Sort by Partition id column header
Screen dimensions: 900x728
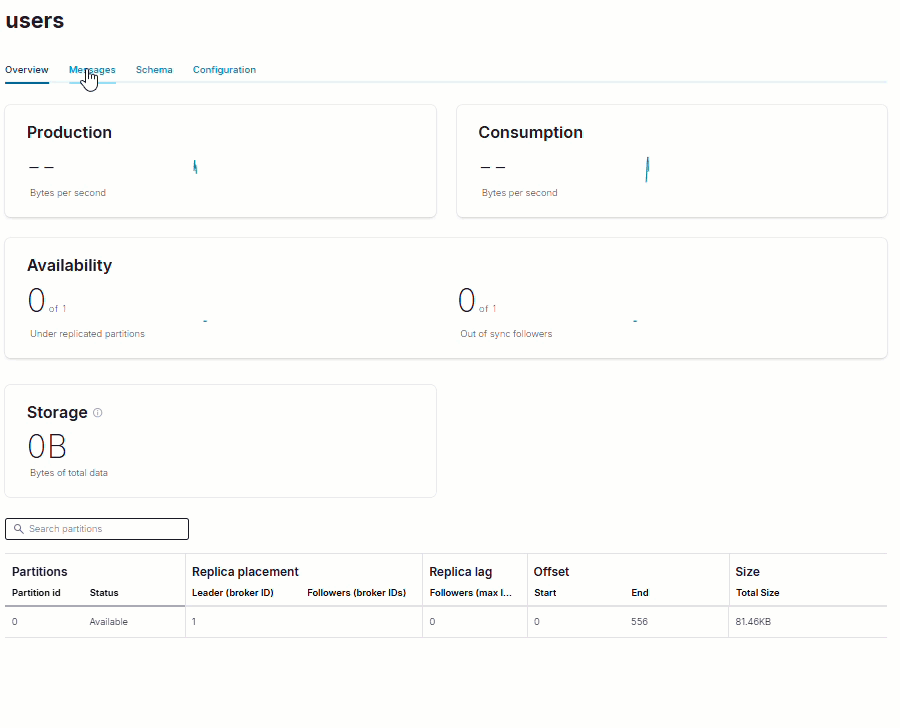[36, 593]
